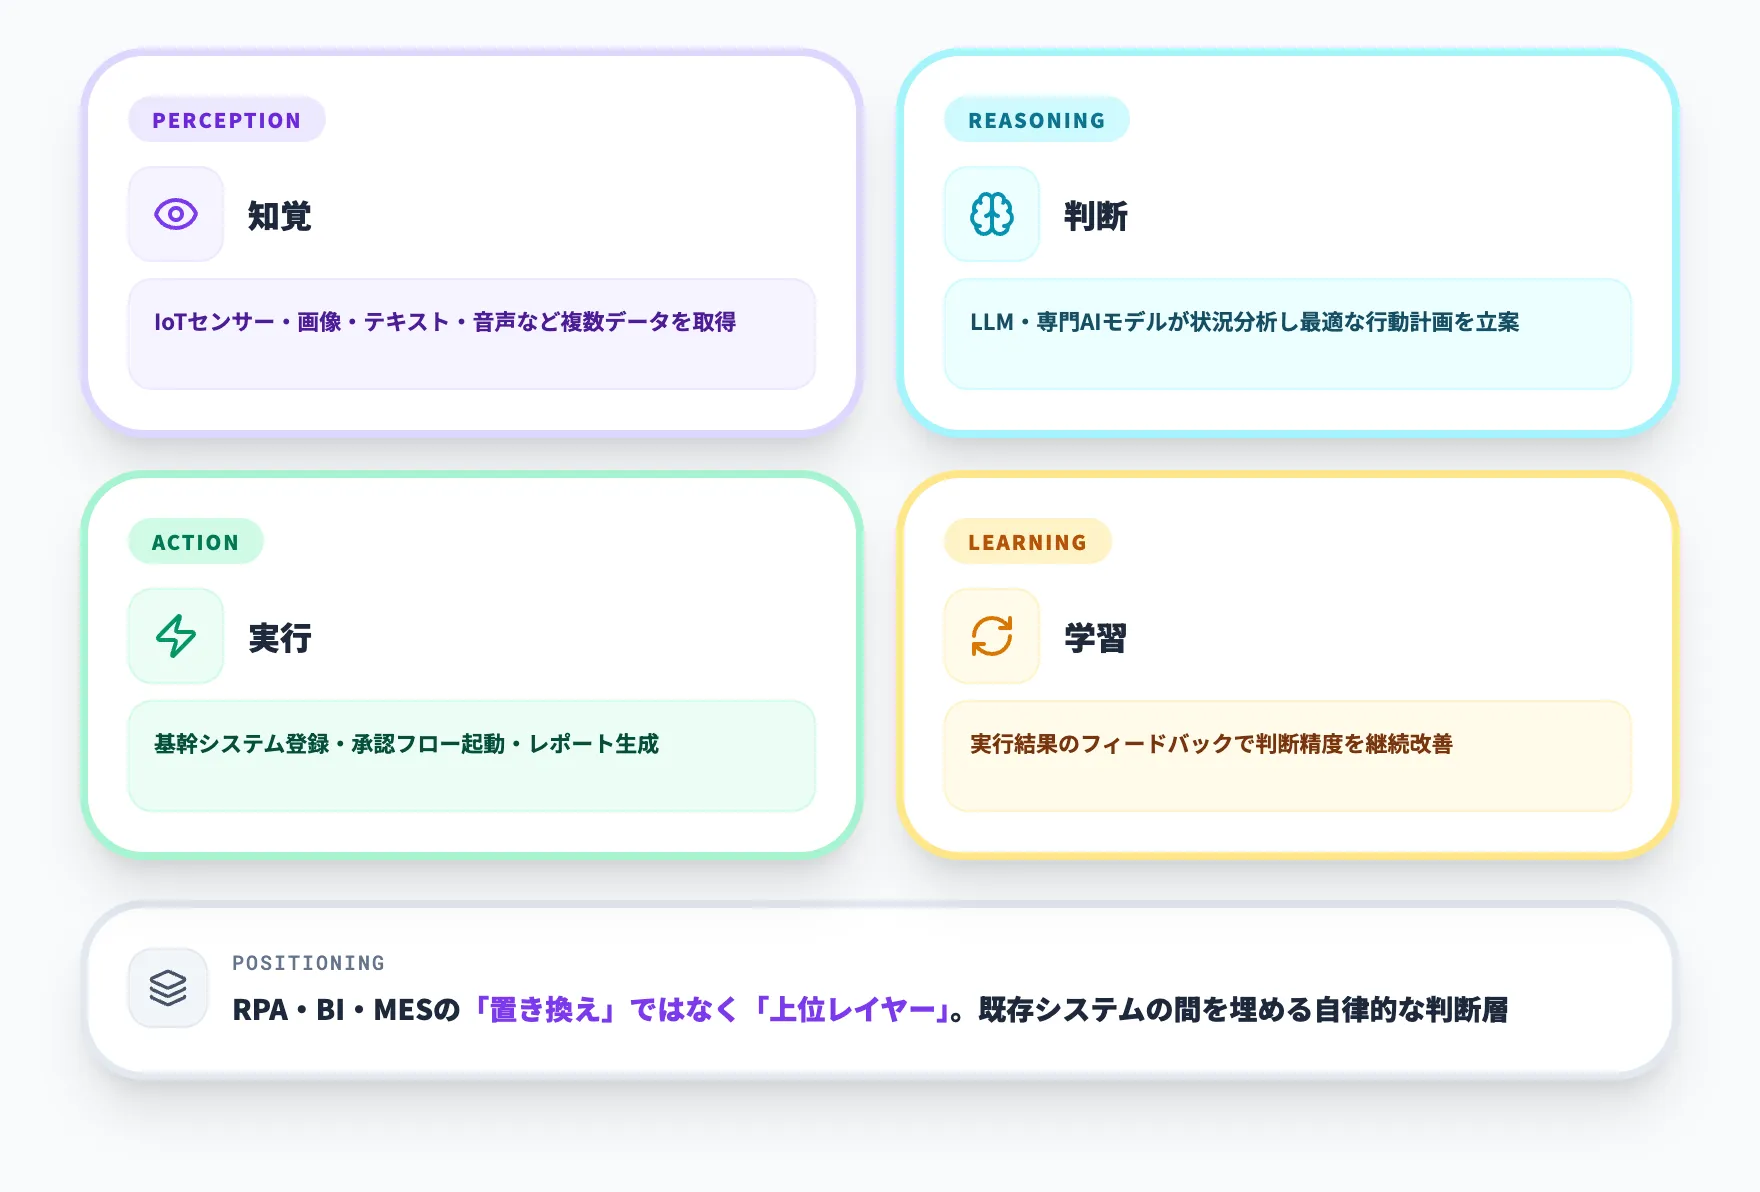1760x1192 pixels.
Task: Click the lightning bolt icon for 実行
Action: tap(175, 636)
